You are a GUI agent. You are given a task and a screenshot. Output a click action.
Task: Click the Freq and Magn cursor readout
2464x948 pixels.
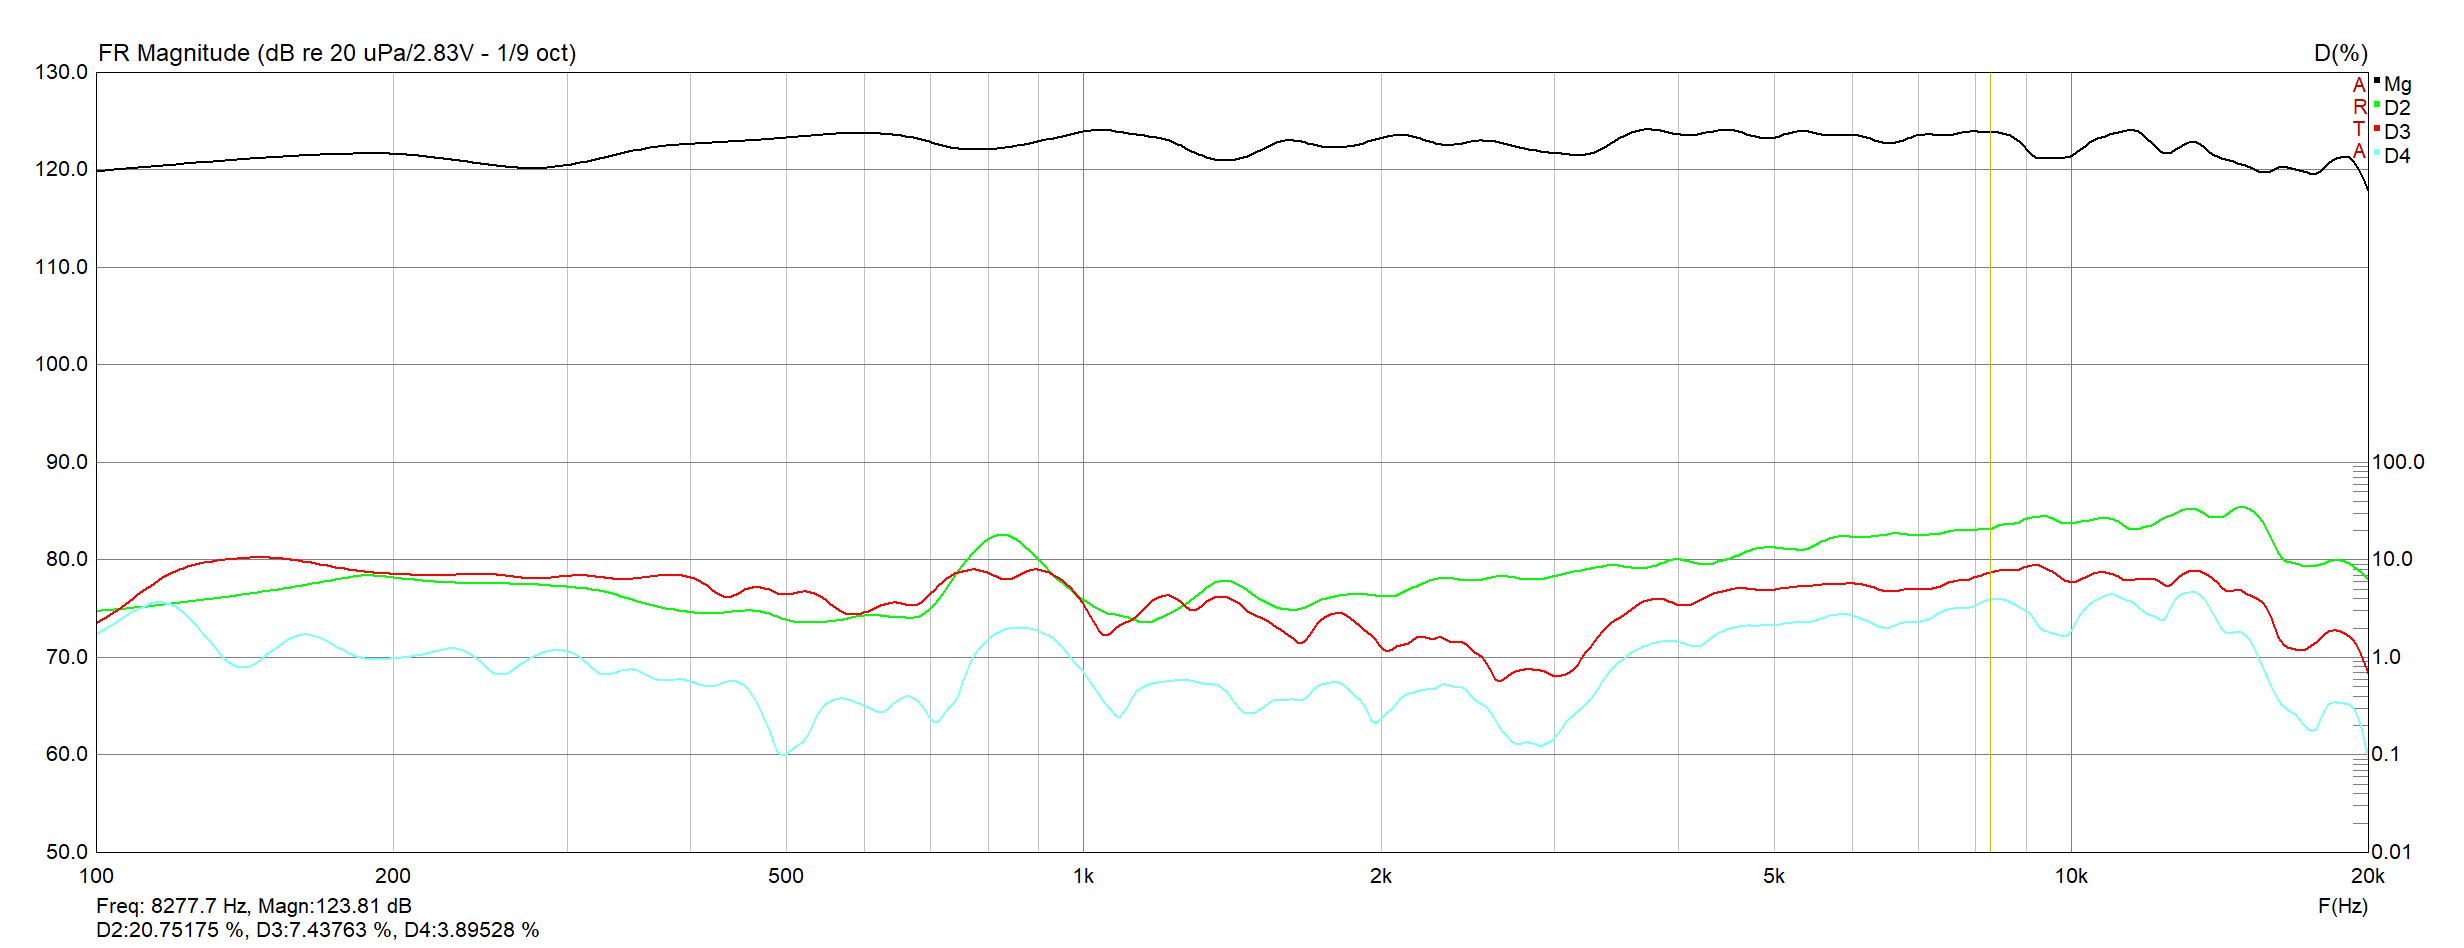pyautogui.click(x=254, y=906)
